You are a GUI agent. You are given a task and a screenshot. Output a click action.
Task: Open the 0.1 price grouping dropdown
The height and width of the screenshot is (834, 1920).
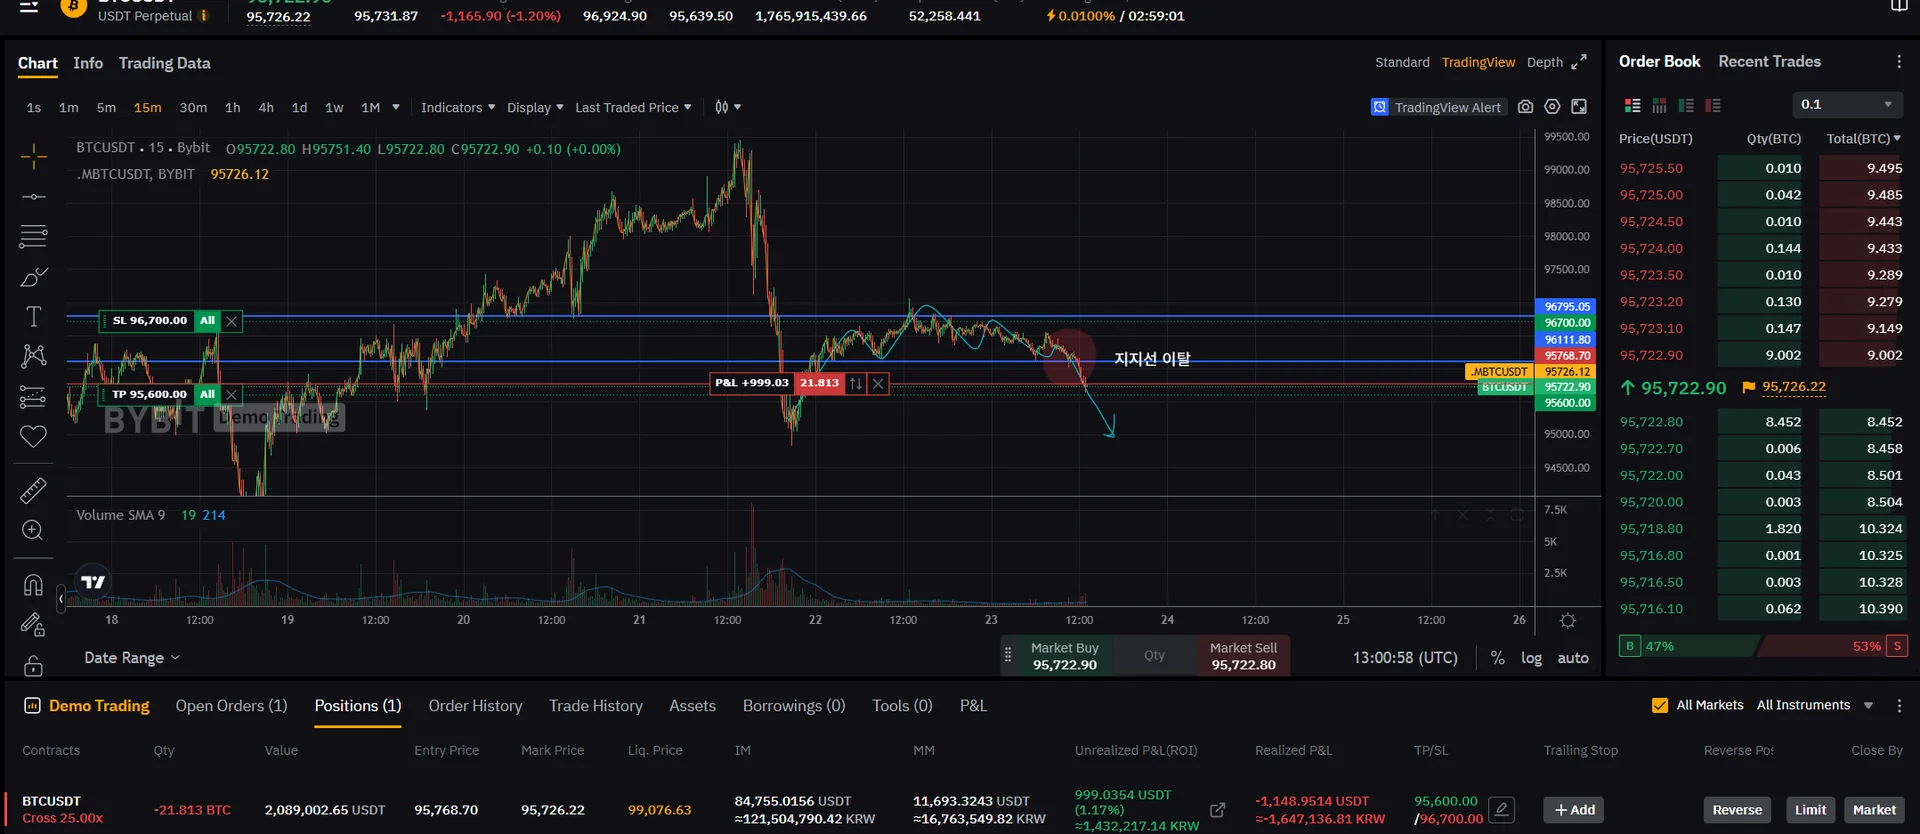point(1846,104)
